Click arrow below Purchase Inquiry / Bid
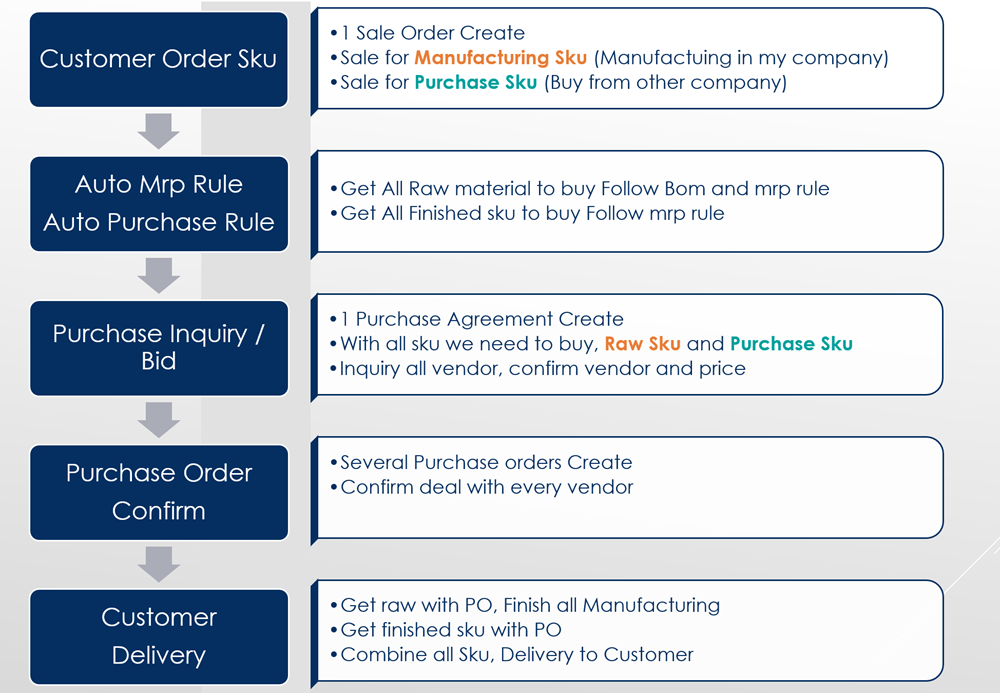The width and height of the screenshot is (1000, 693). (159, 419)
